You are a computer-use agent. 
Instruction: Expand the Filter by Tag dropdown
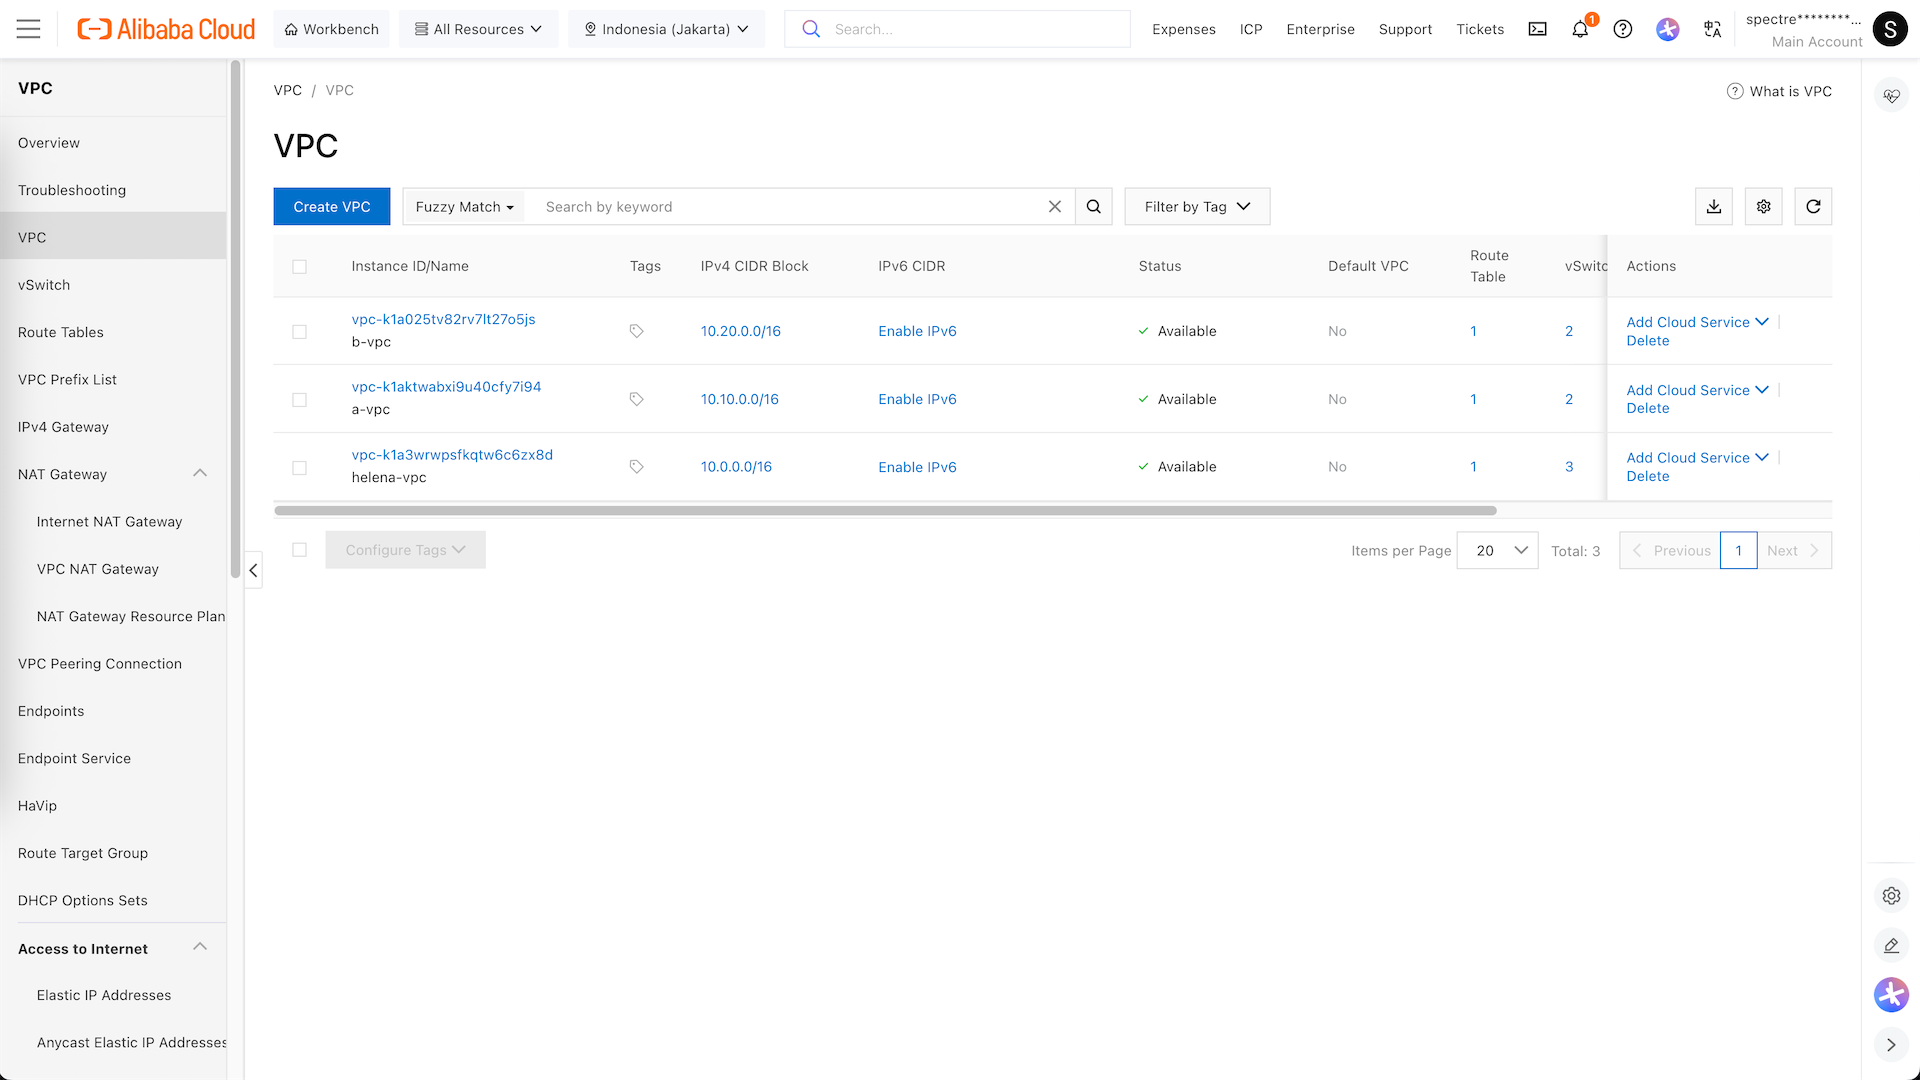tap(1196, 207)
